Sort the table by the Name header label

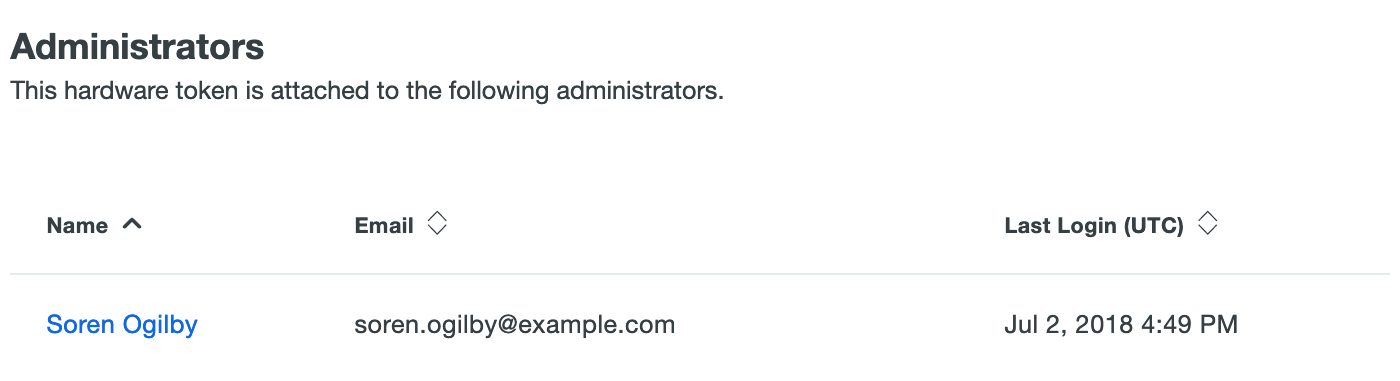tap(77, 226)
